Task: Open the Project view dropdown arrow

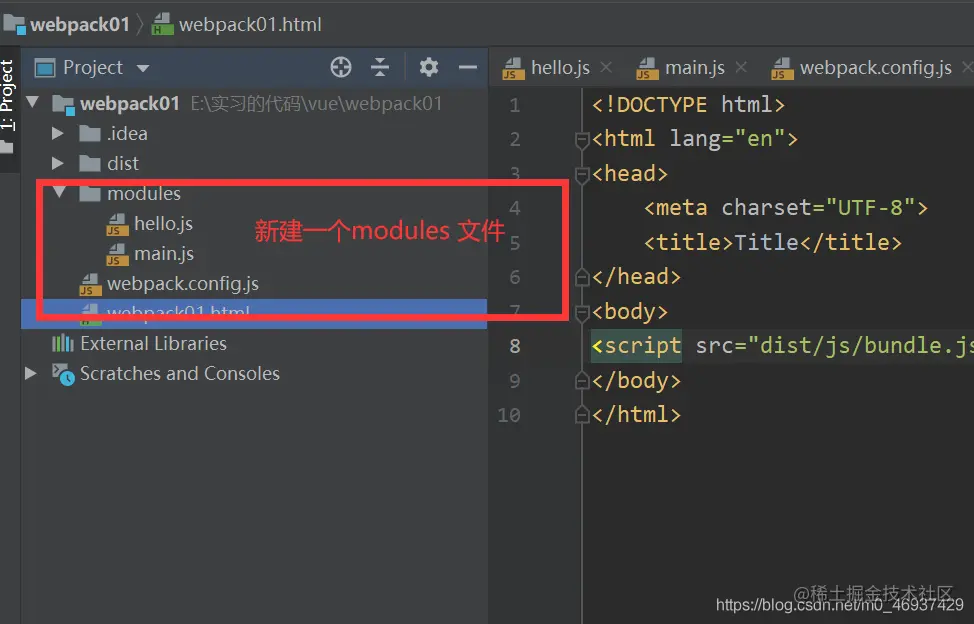Action: click(x=143, y=68)
